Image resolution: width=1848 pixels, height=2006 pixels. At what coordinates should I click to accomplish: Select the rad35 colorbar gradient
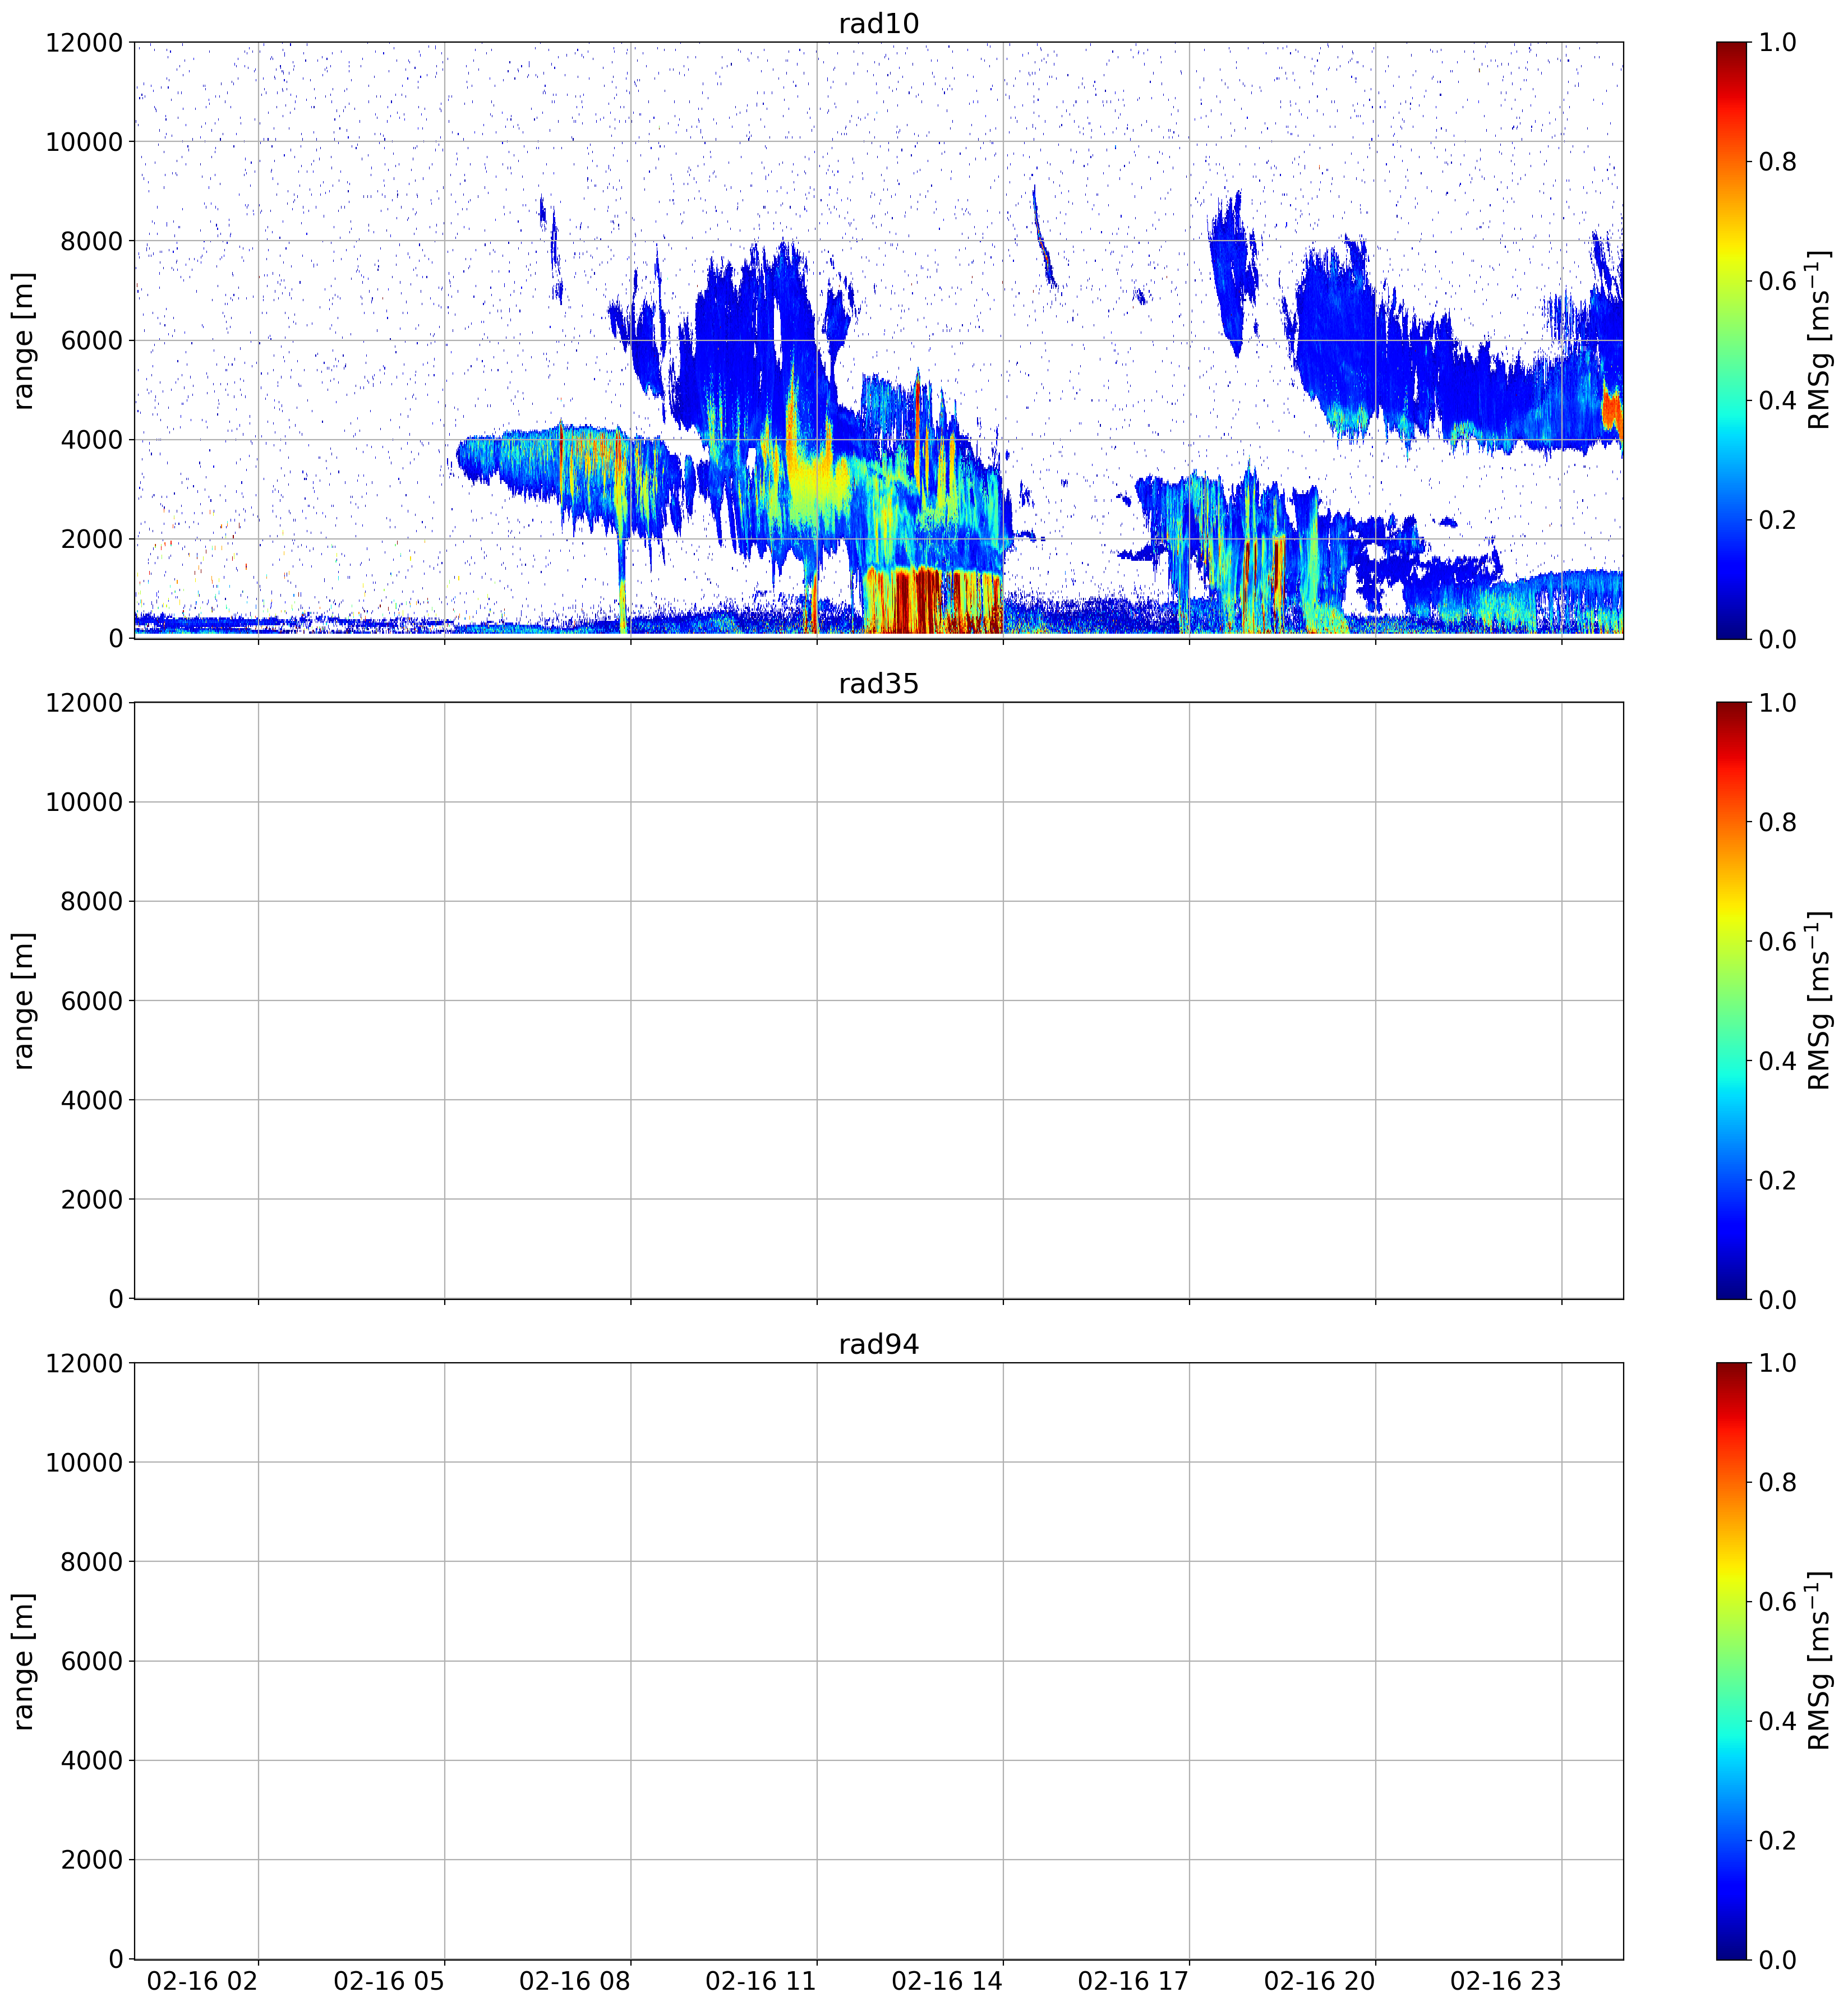1731,1000
